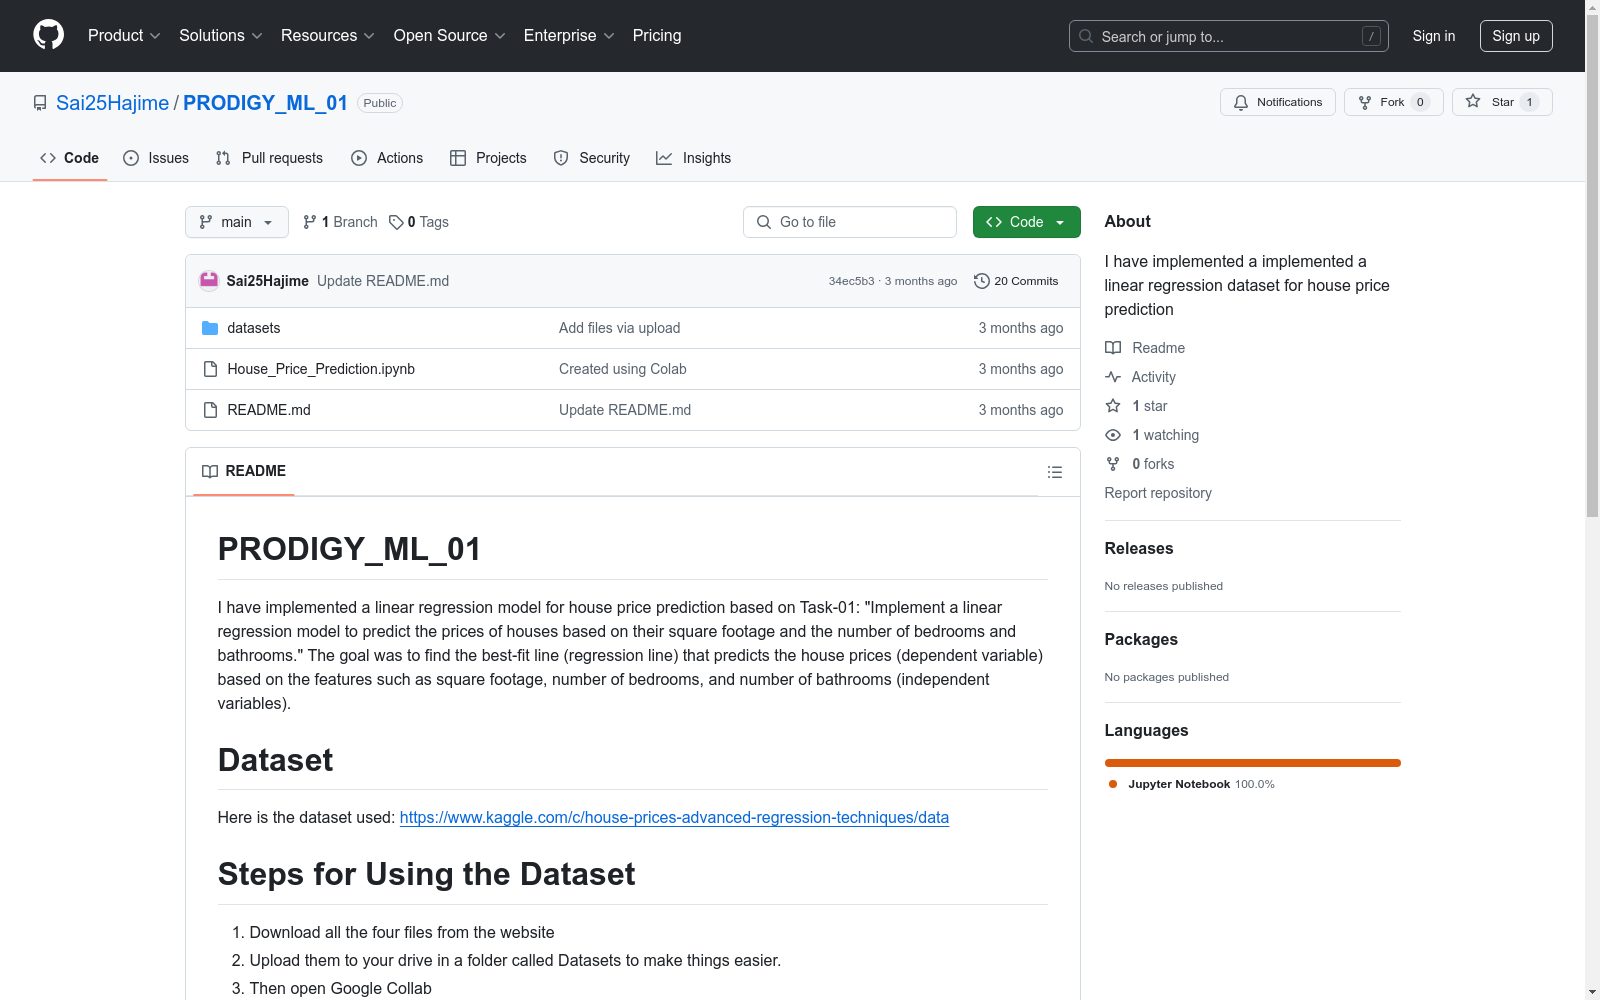This screenshot has width=1600, height=1000.
Task: Click the branch icon beside 1 Branch
Action: (x=310, y=222)
